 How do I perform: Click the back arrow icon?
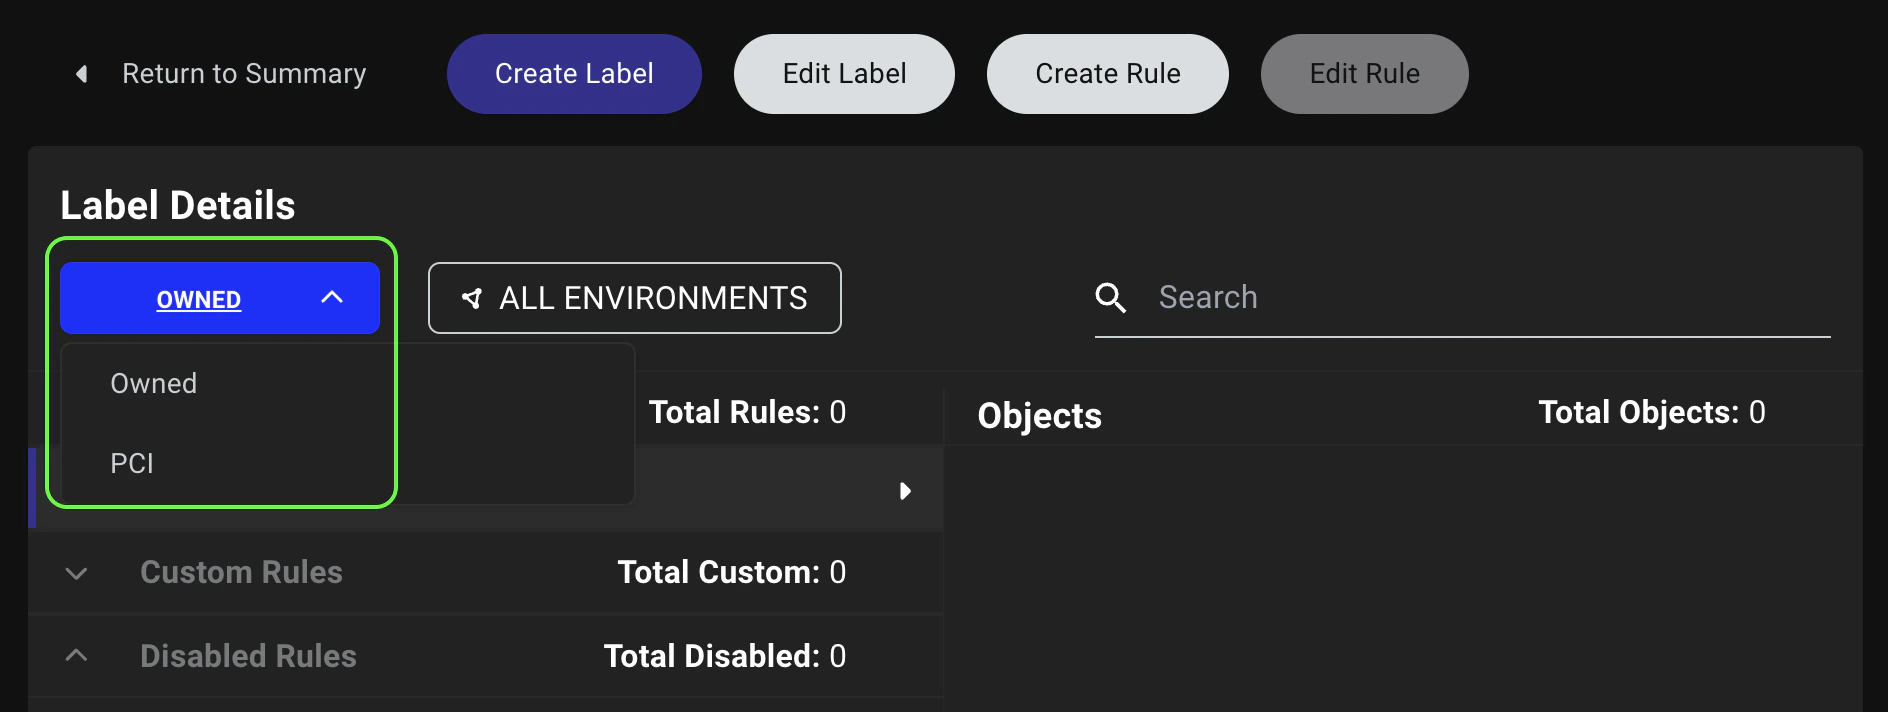(x=81, y=73)
